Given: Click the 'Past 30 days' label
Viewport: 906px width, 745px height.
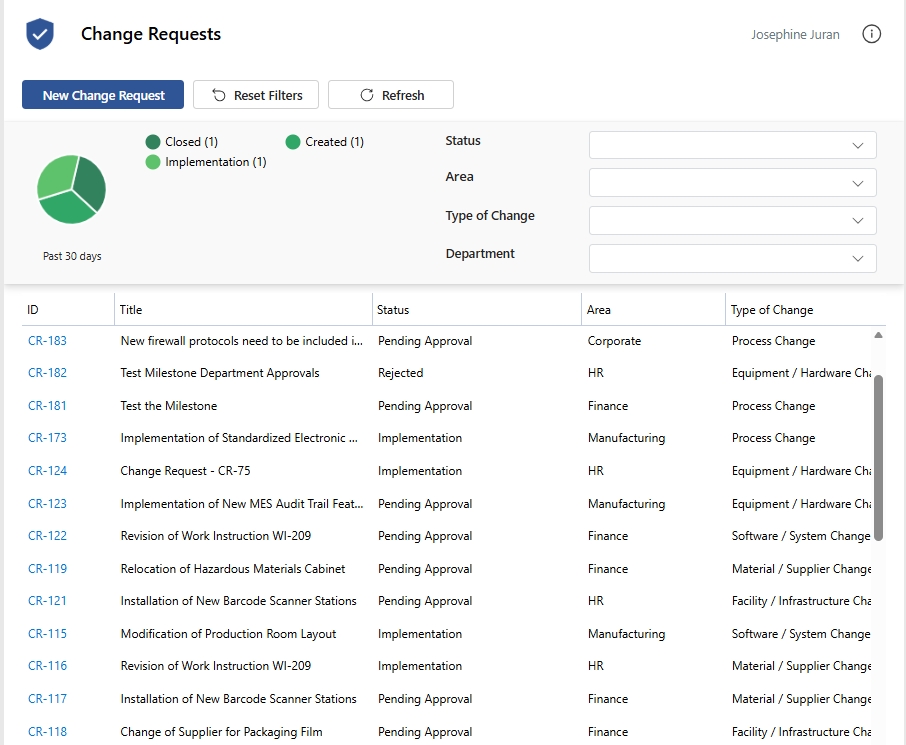Looking at the screenshot, I should click(72, 256).
